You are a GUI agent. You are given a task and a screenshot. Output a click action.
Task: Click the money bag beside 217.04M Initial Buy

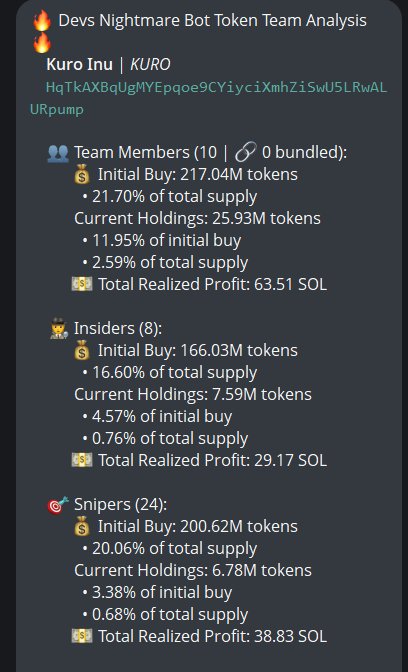[x=82, y=175]
